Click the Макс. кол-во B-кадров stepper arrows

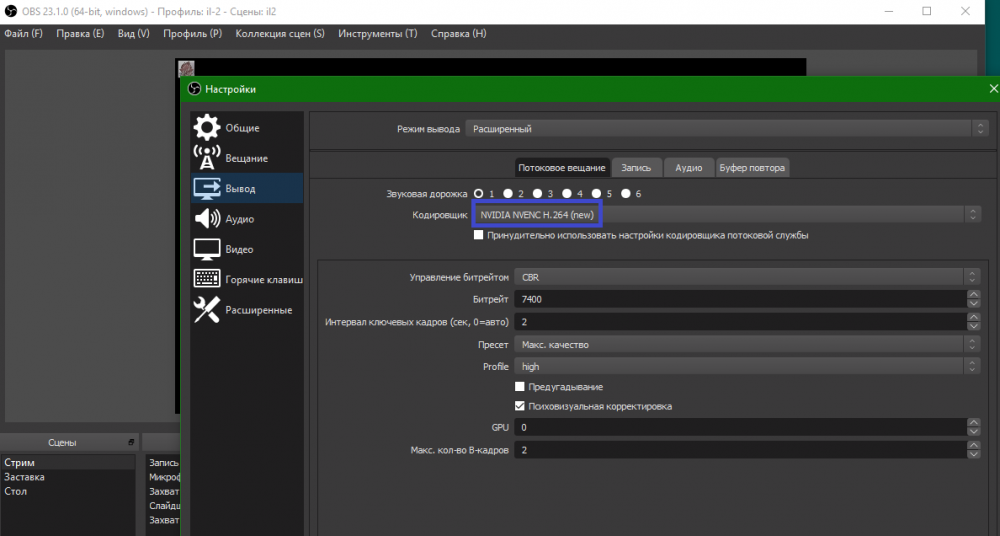tap(974, 451)
